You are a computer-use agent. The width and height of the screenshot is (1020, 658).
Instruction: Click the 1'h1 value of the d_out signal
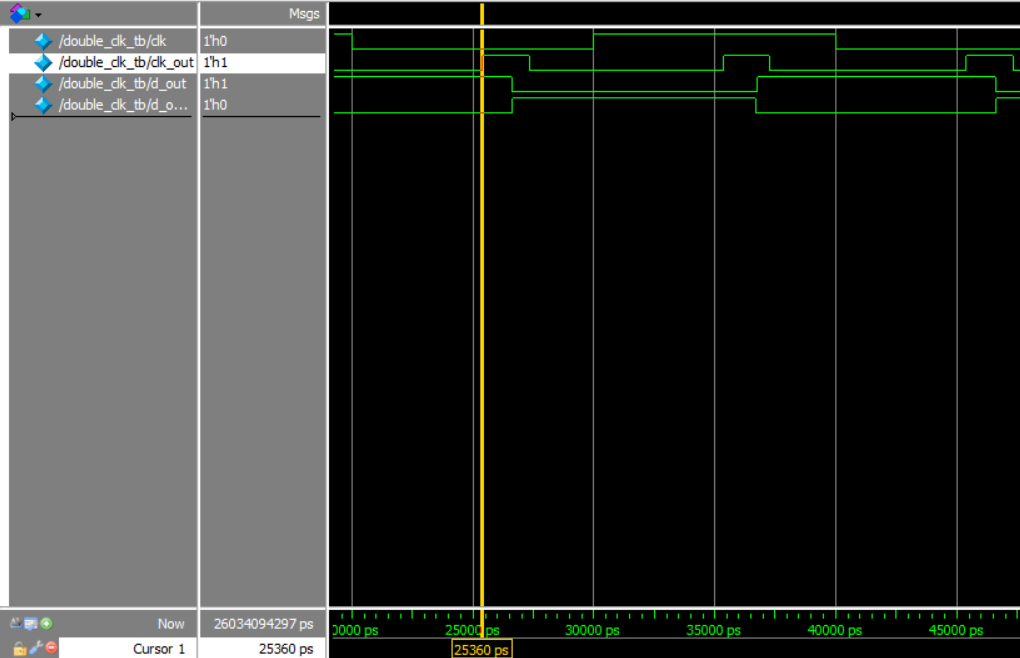(215, 84)
